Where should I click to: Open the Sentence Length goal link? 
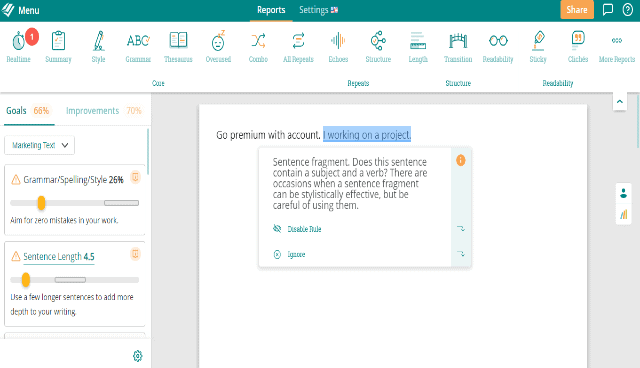(59, 257)
